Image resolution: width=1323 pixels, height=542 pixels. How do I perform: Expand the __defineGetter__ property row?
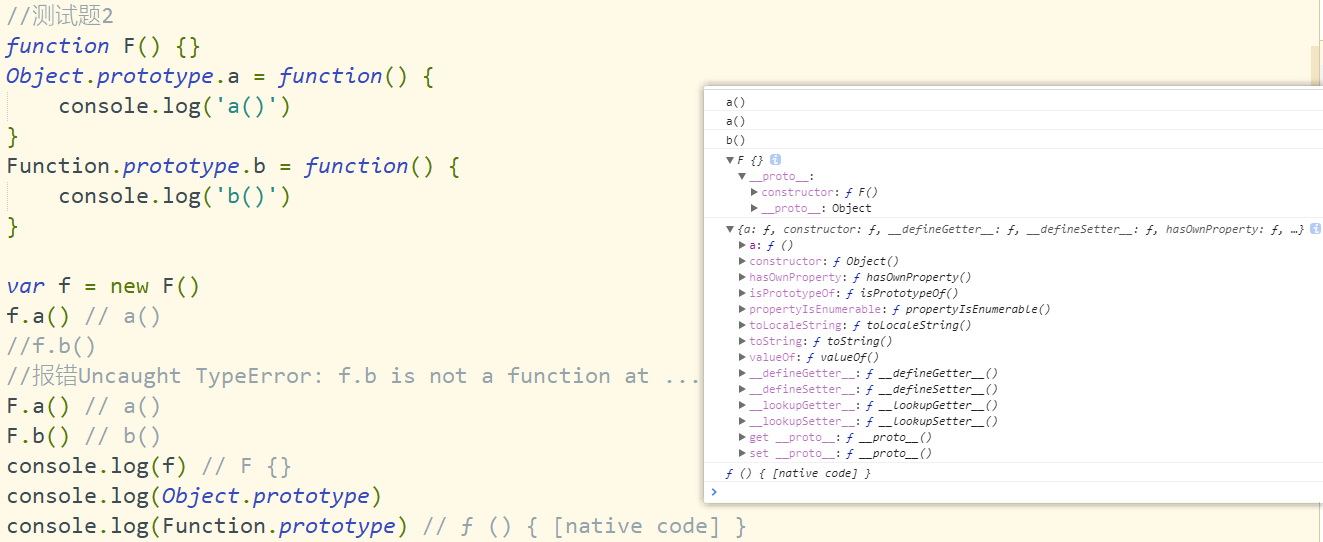click(742, 373)
